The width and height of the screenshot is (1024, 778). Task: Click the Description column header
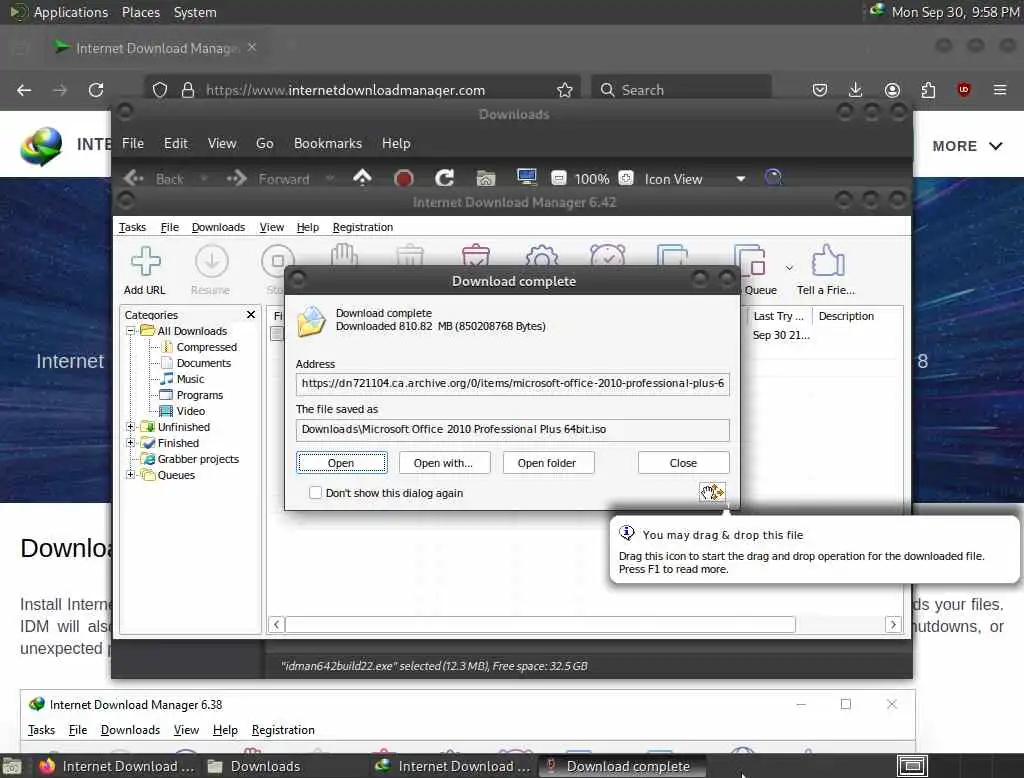(x=846, y=316)
